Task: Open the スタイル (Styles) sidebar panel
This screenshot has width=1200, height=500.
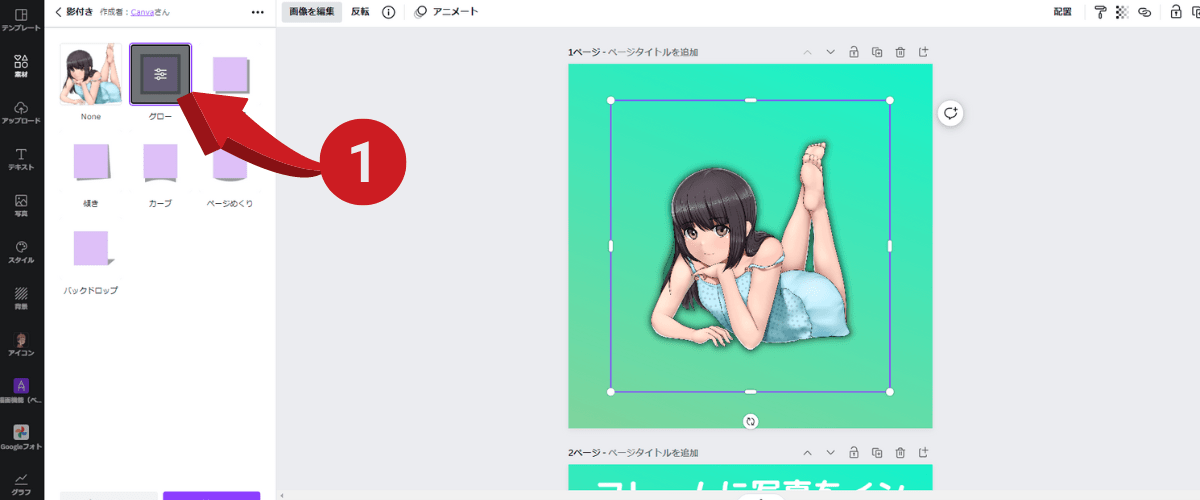Action: pos(21,251)
